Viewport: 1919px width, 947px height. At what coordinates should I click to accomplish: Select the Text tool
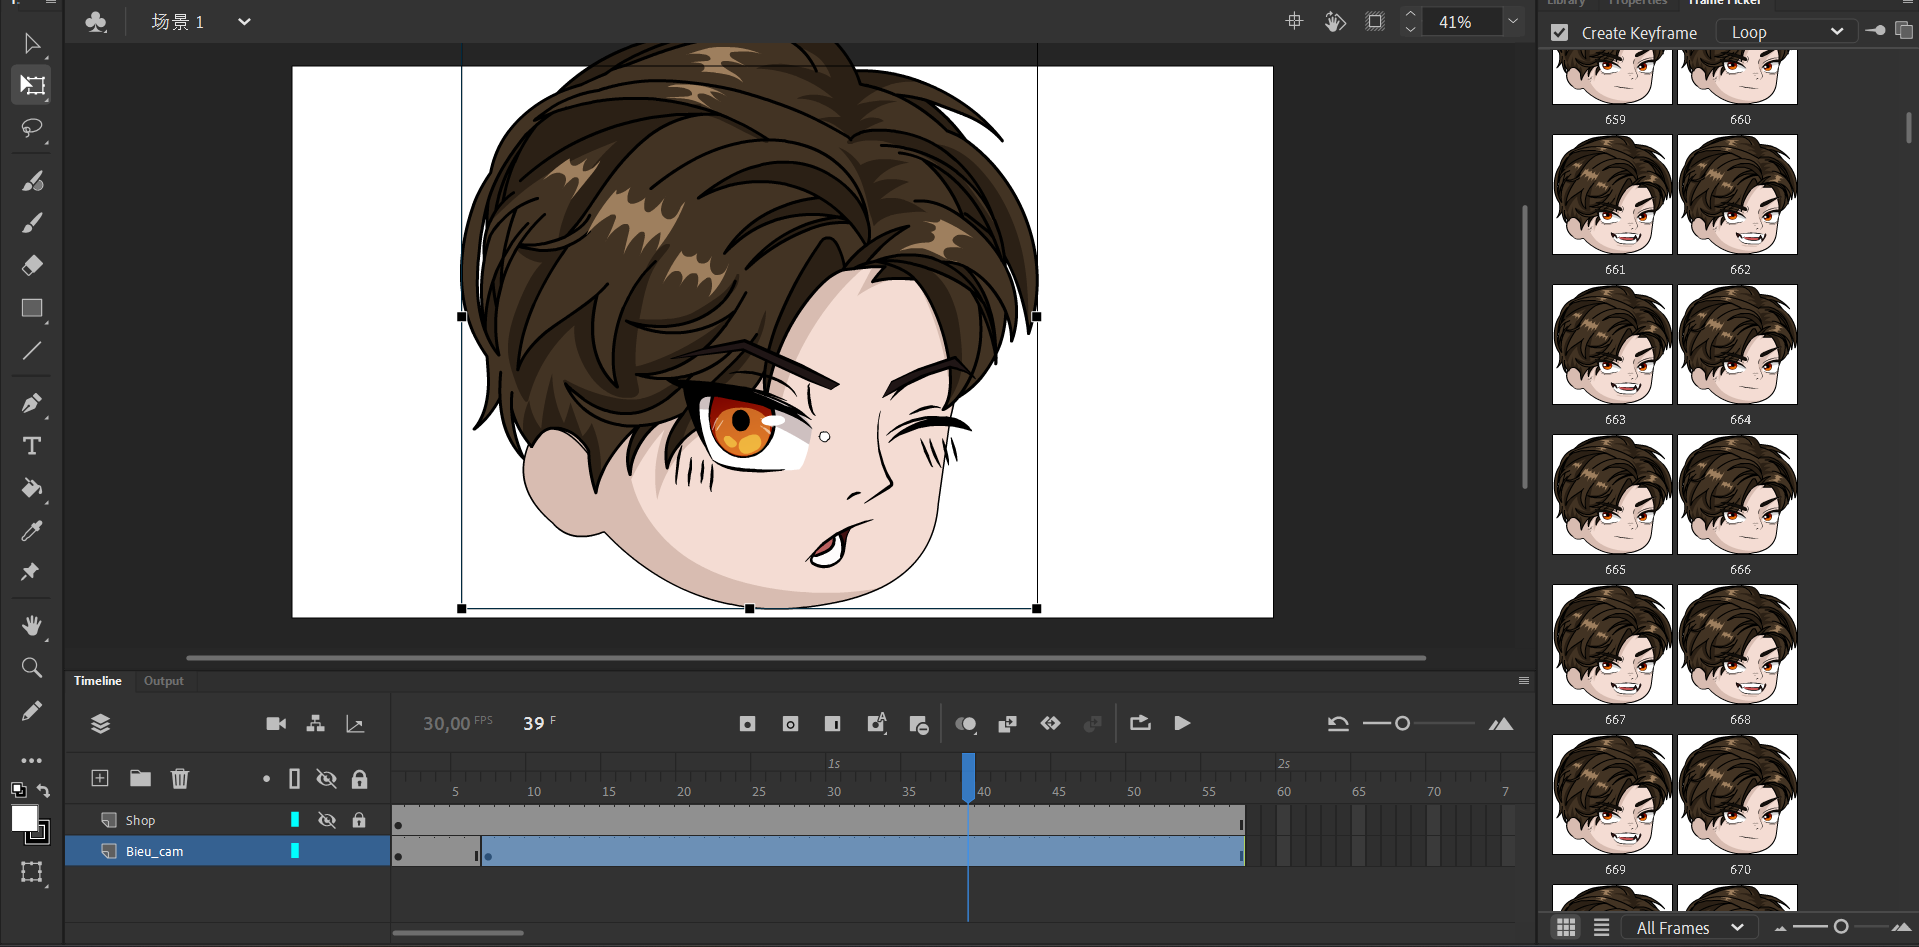click(32, 446)
